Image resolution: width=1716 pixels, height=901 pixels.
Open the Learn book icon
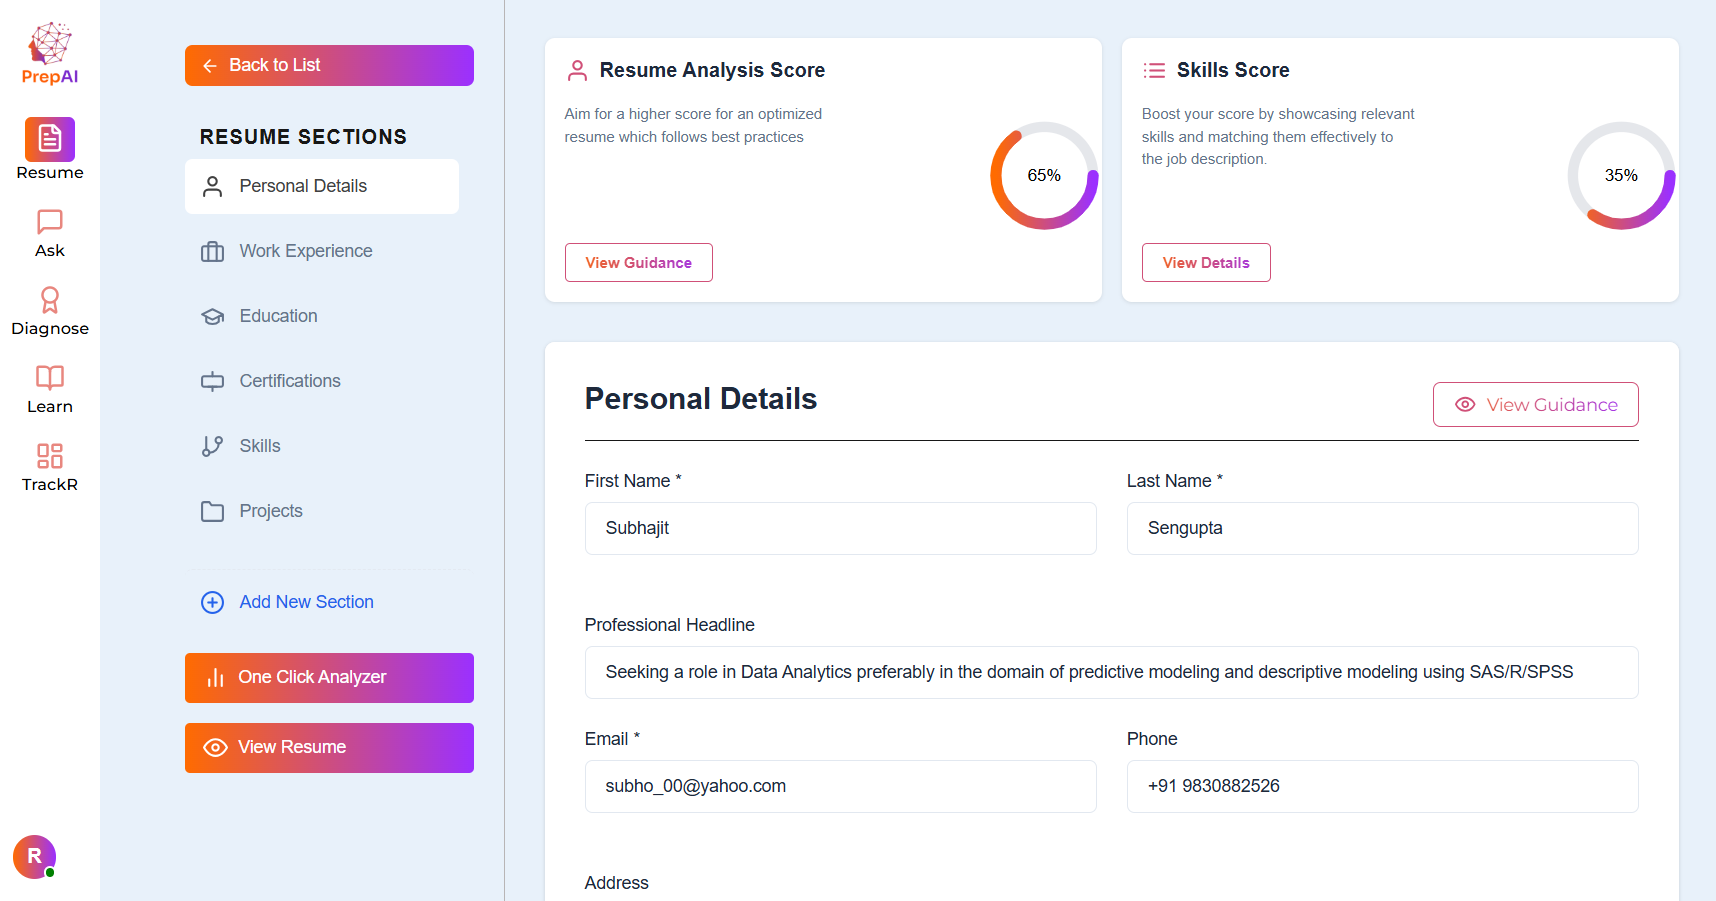[50, 377]
